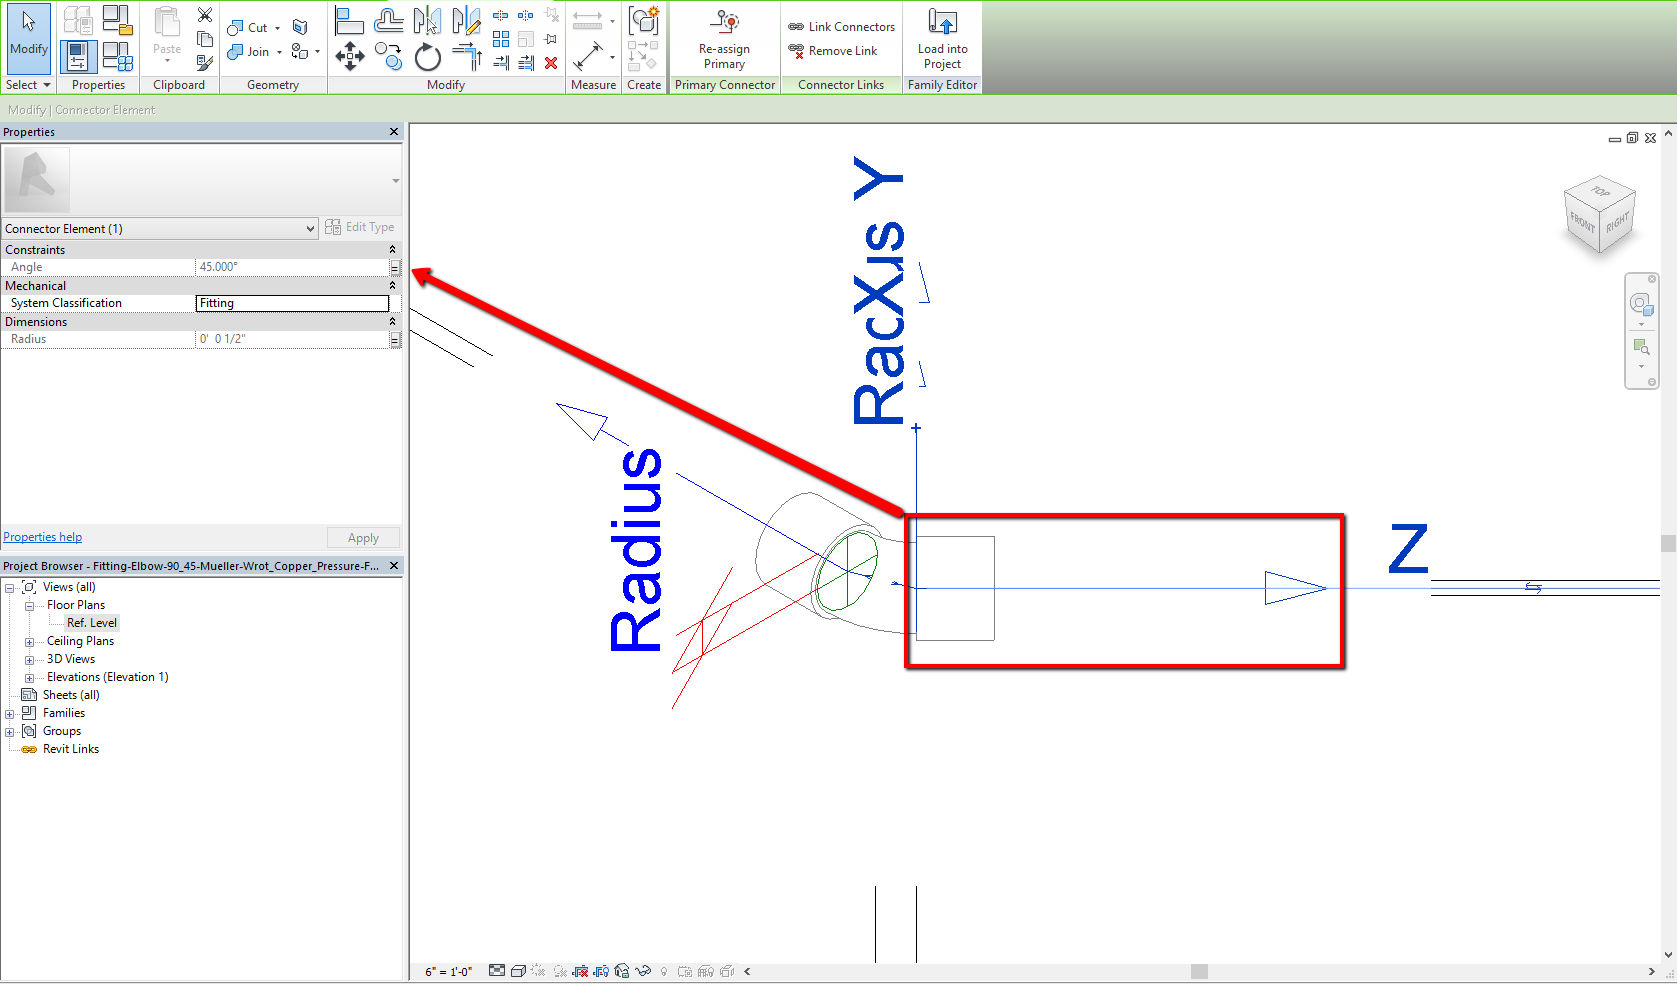The width and height of the screenshot is (1677, 984).
Task: Click the Remove Link icon
Action: point(796,51)
